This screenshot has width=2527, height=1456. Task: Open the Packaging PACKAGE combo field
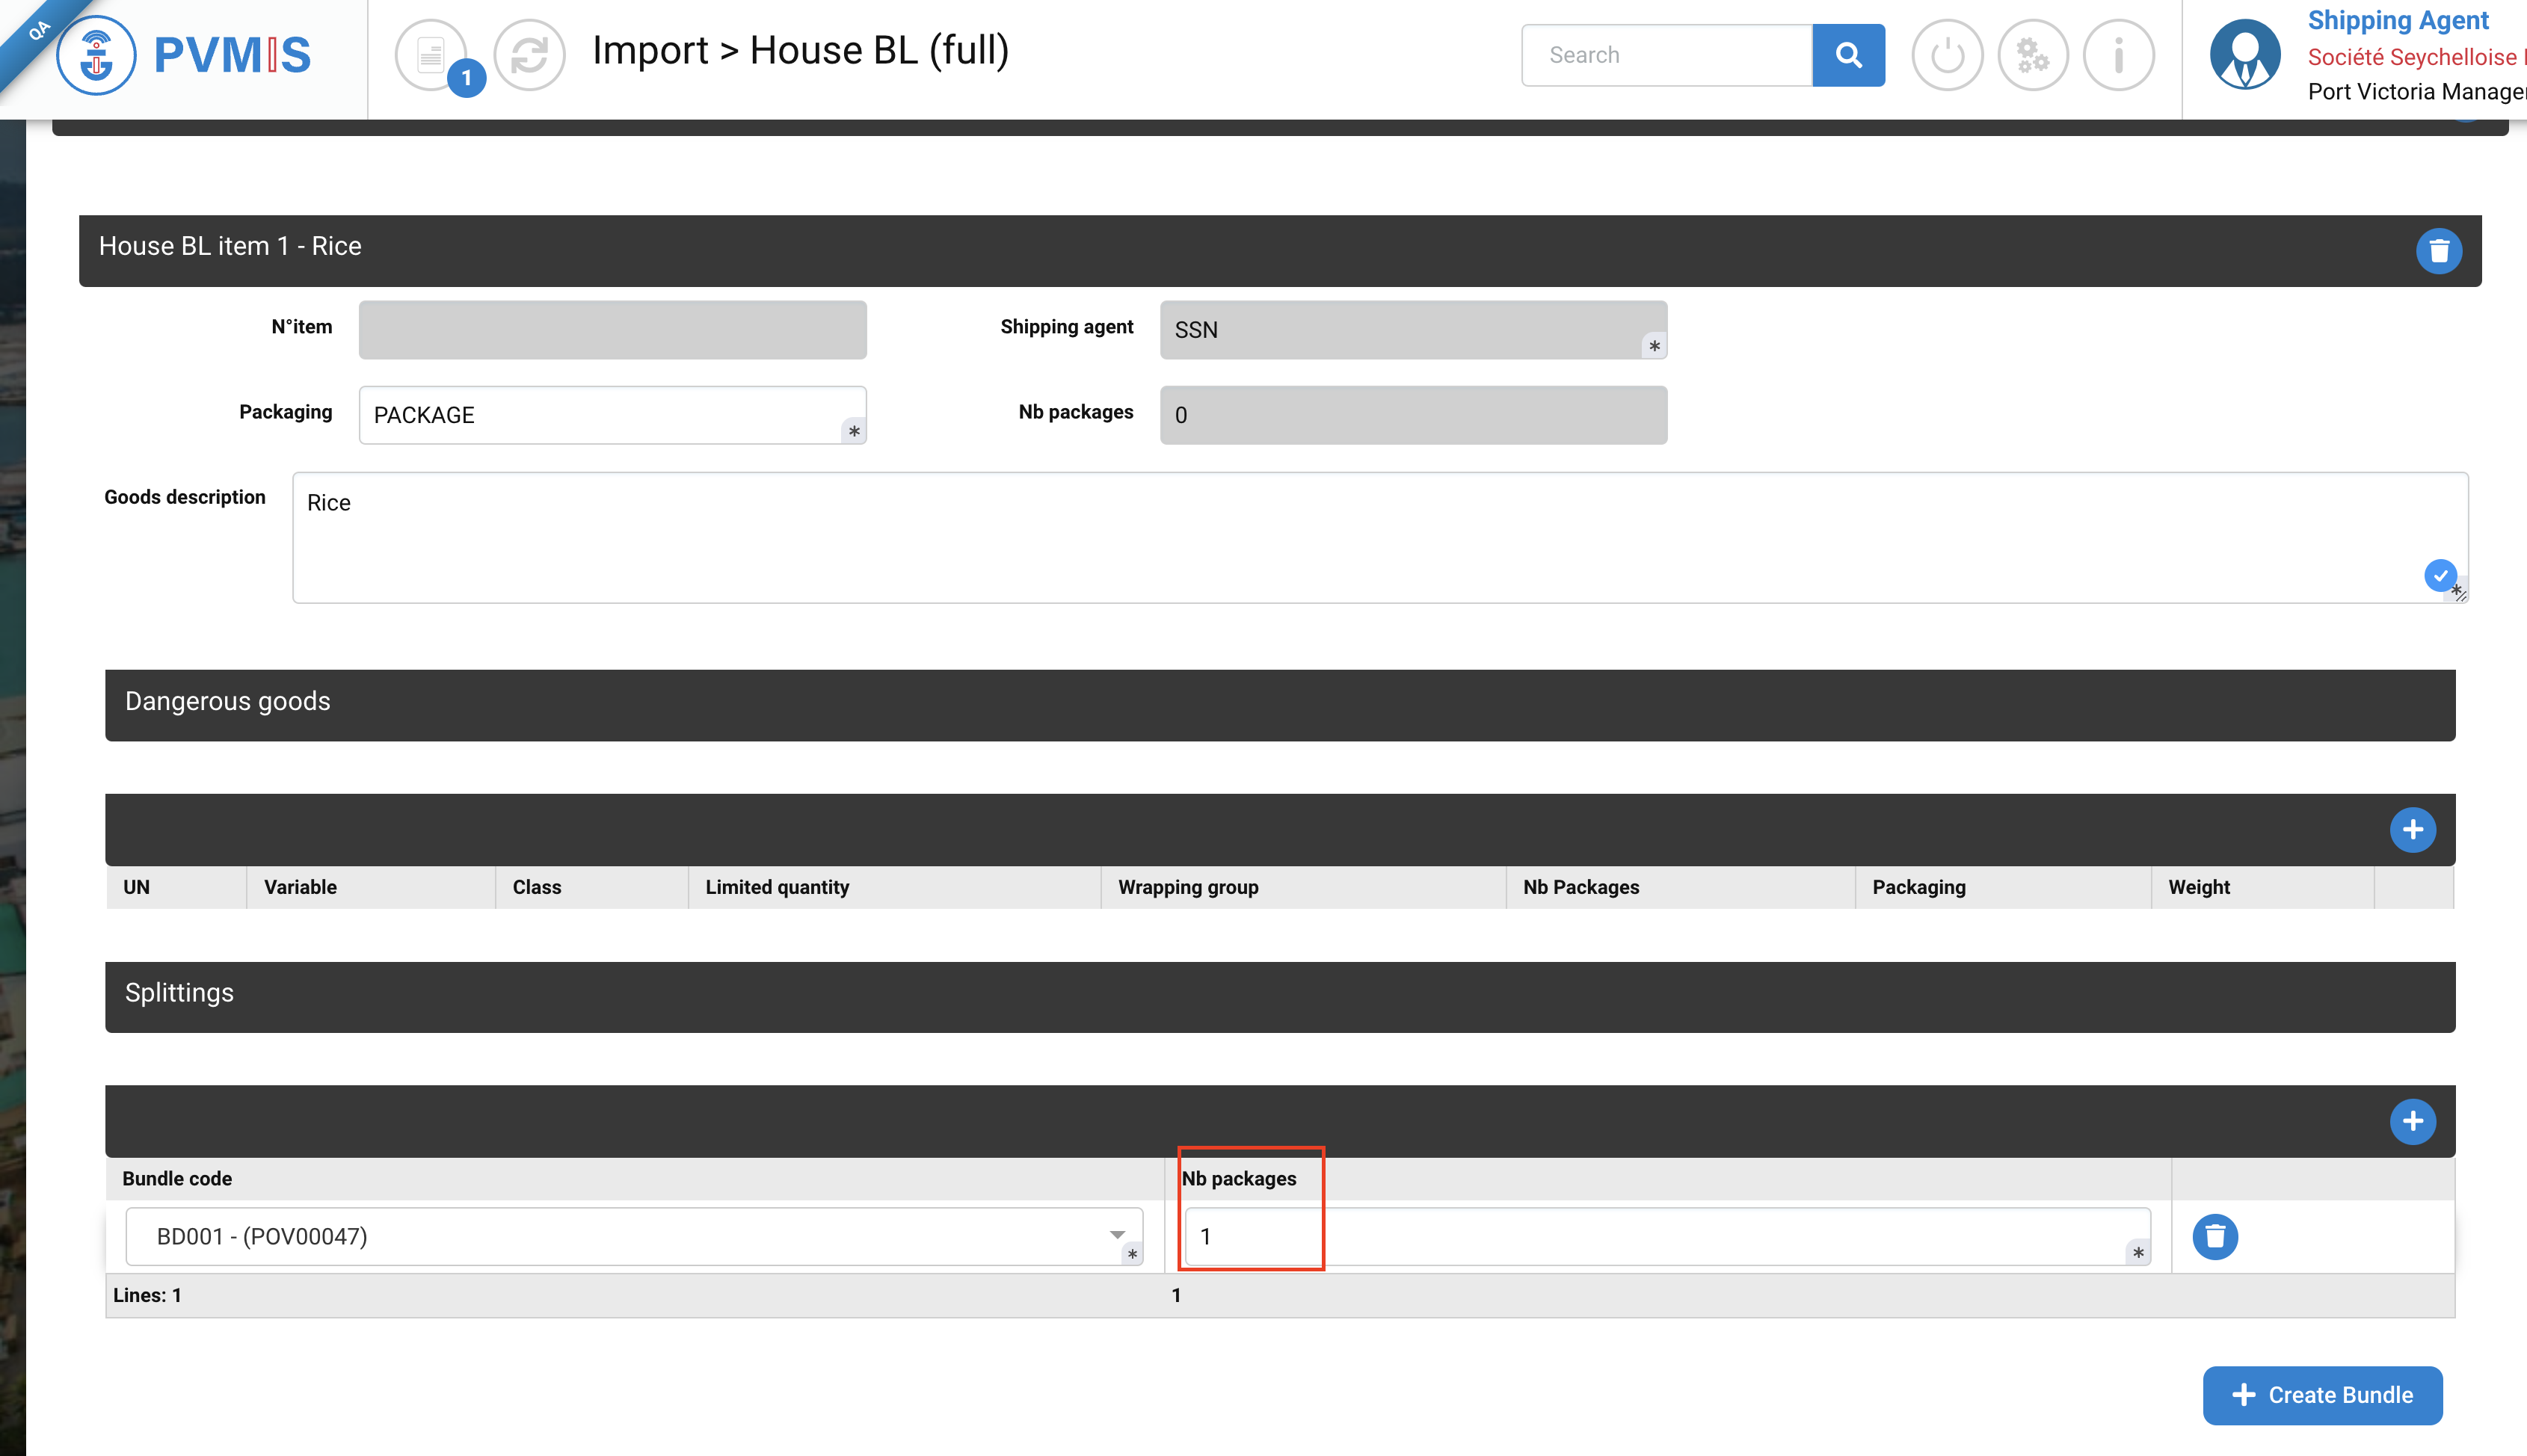point(611,415)
